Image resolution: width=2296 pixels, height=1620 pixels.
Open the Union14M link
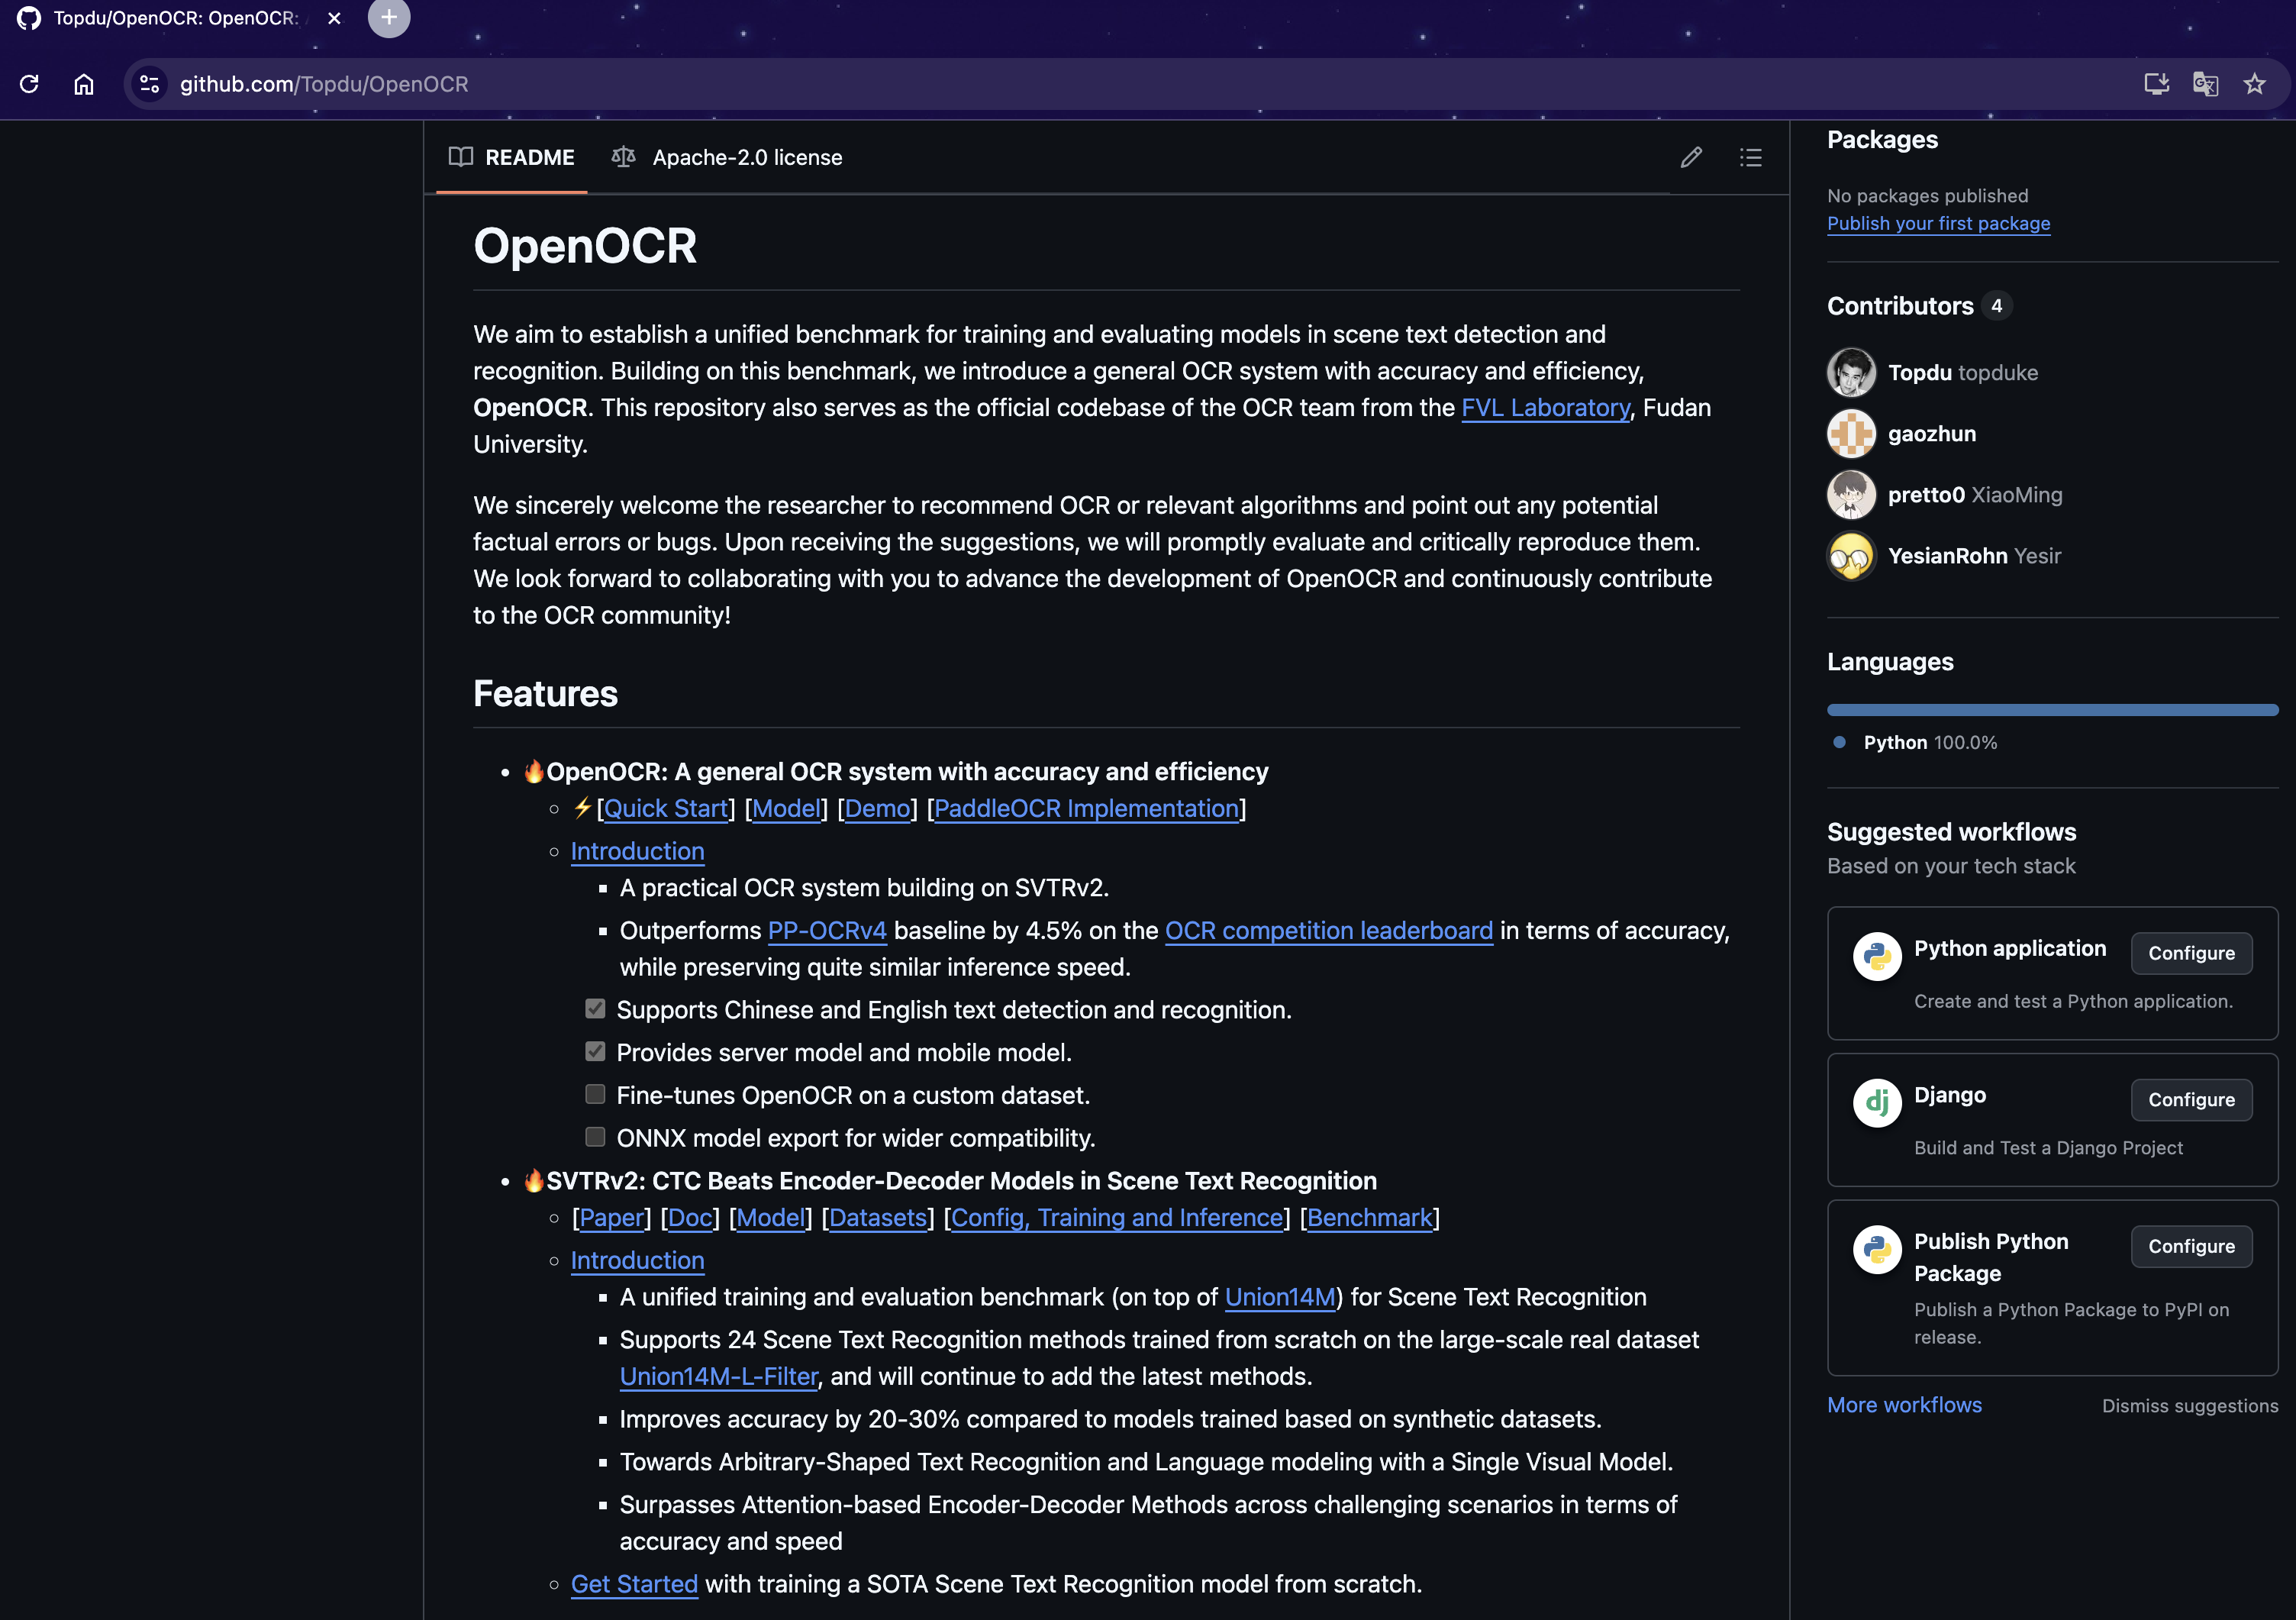[1280, 1296]
